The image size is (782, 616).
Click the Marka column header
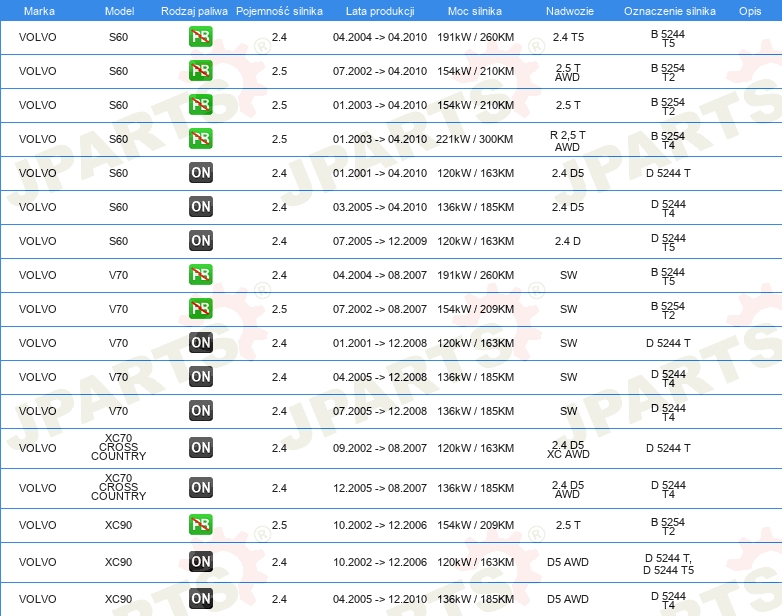click(x=39, y=11)
